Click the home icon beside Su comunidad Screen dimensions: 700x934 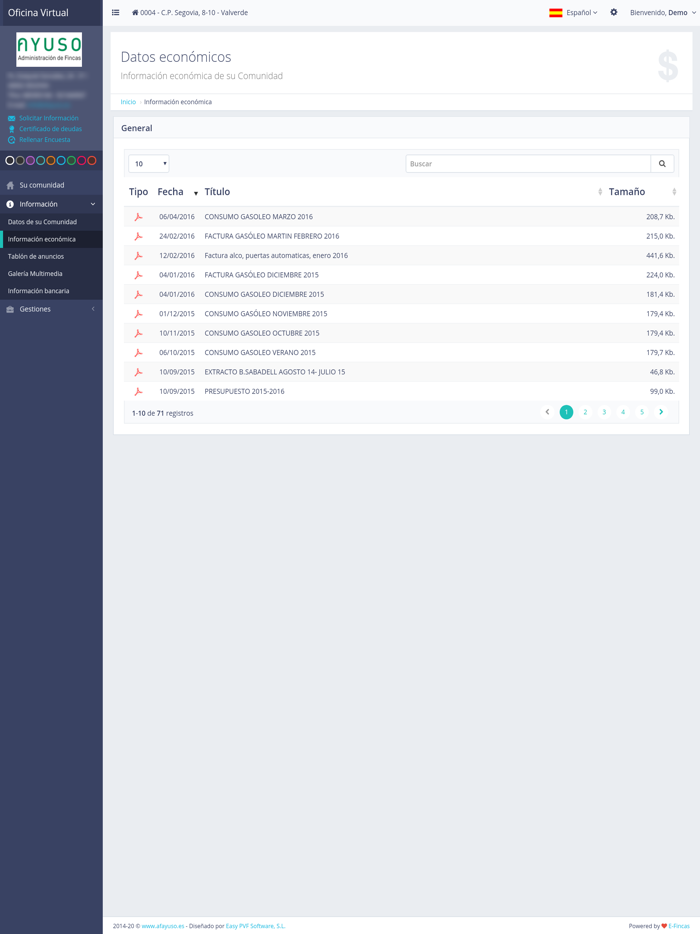[x=10, y=185]
